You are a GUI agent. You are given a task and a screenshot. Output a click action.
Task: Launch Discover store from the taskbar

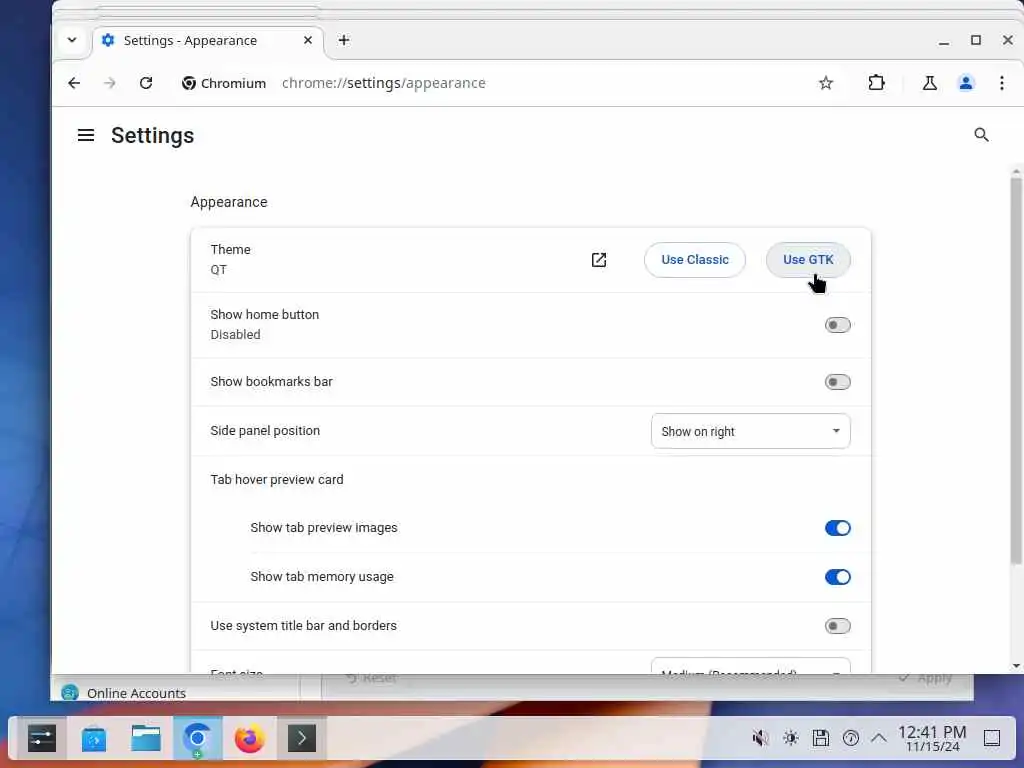tap(94, 739)
